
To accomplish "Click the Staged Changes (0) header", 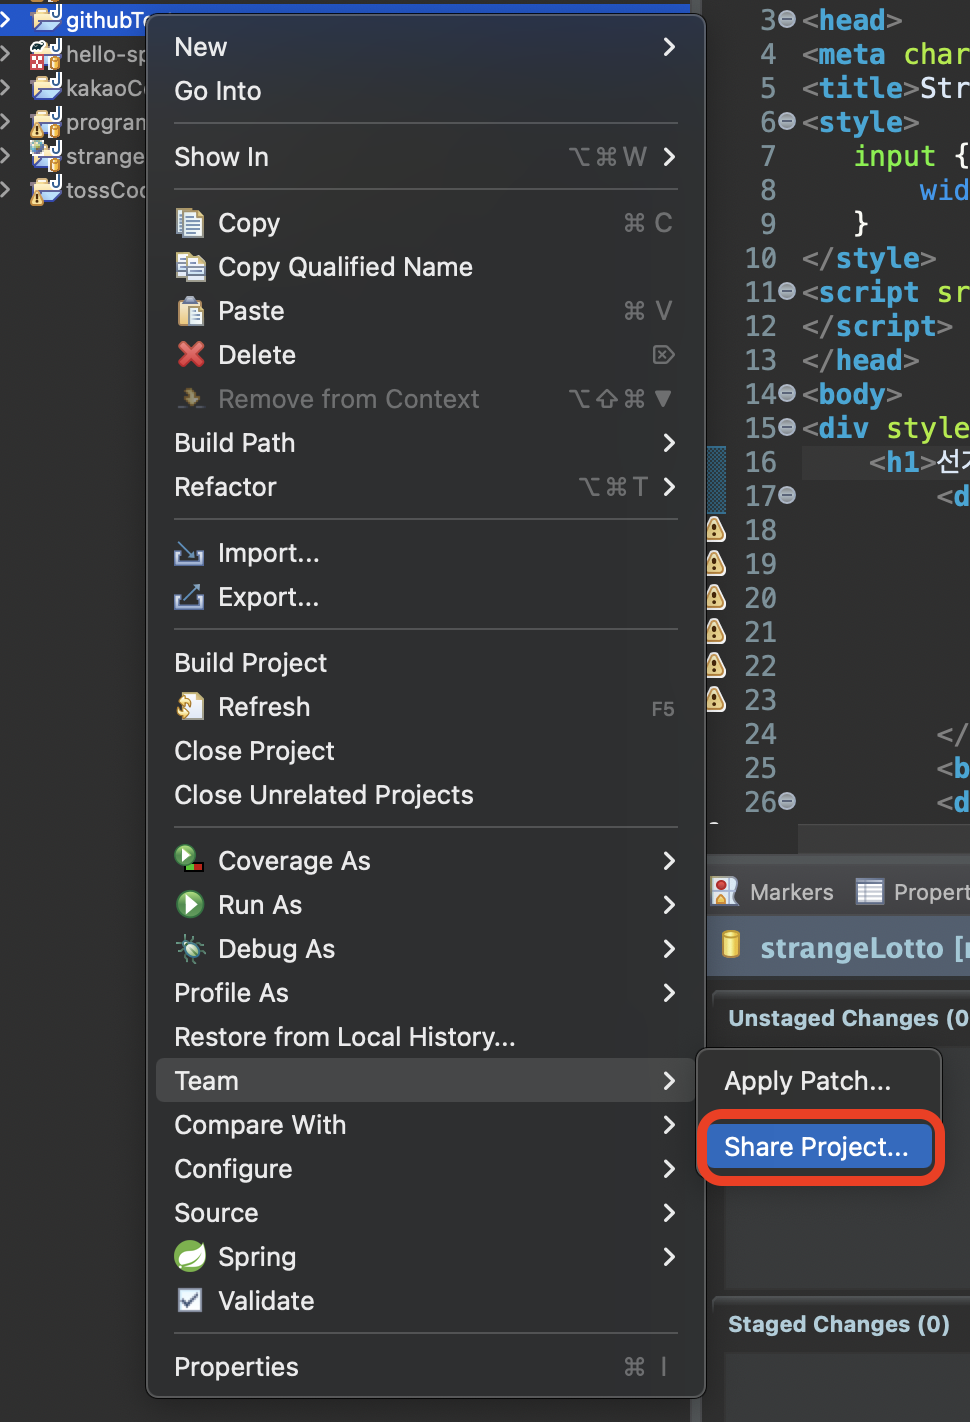I will pos(839,1324).
